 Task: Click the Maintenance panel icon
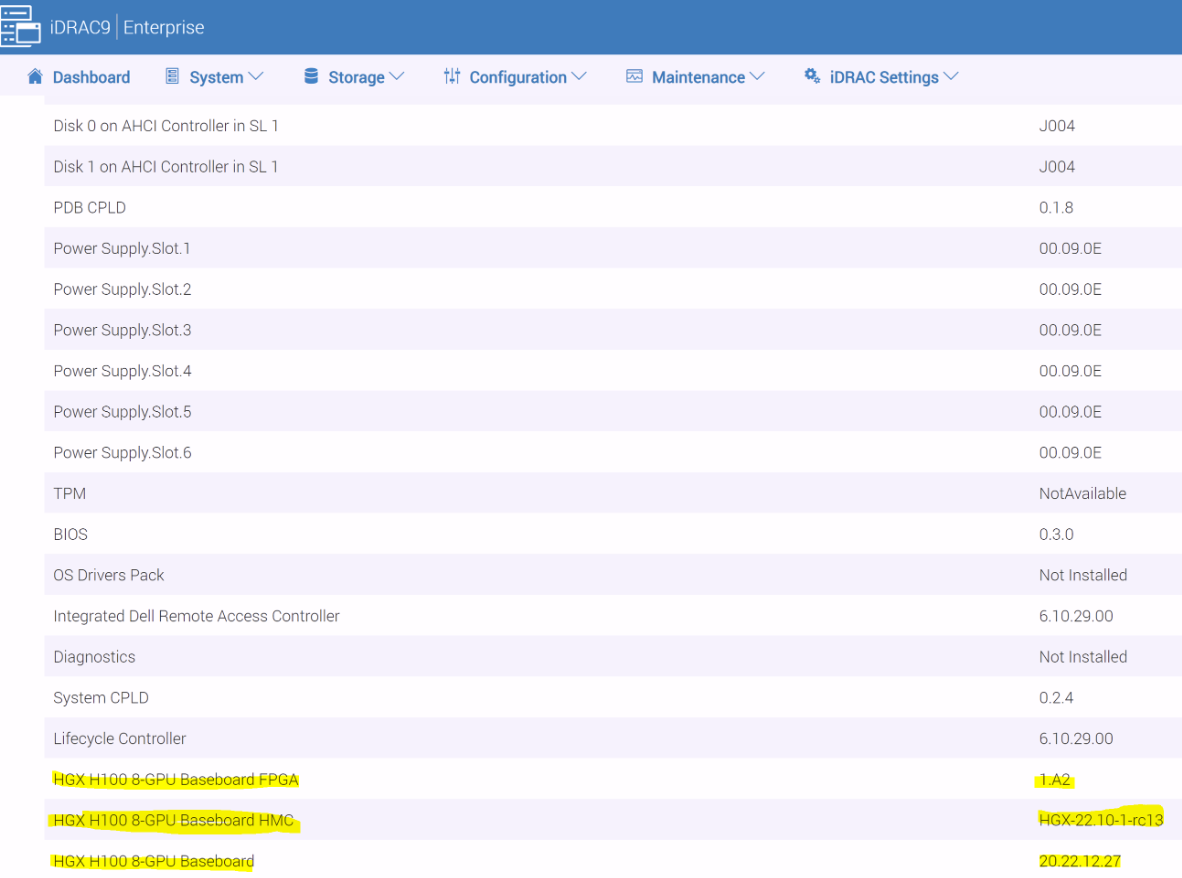633,77
